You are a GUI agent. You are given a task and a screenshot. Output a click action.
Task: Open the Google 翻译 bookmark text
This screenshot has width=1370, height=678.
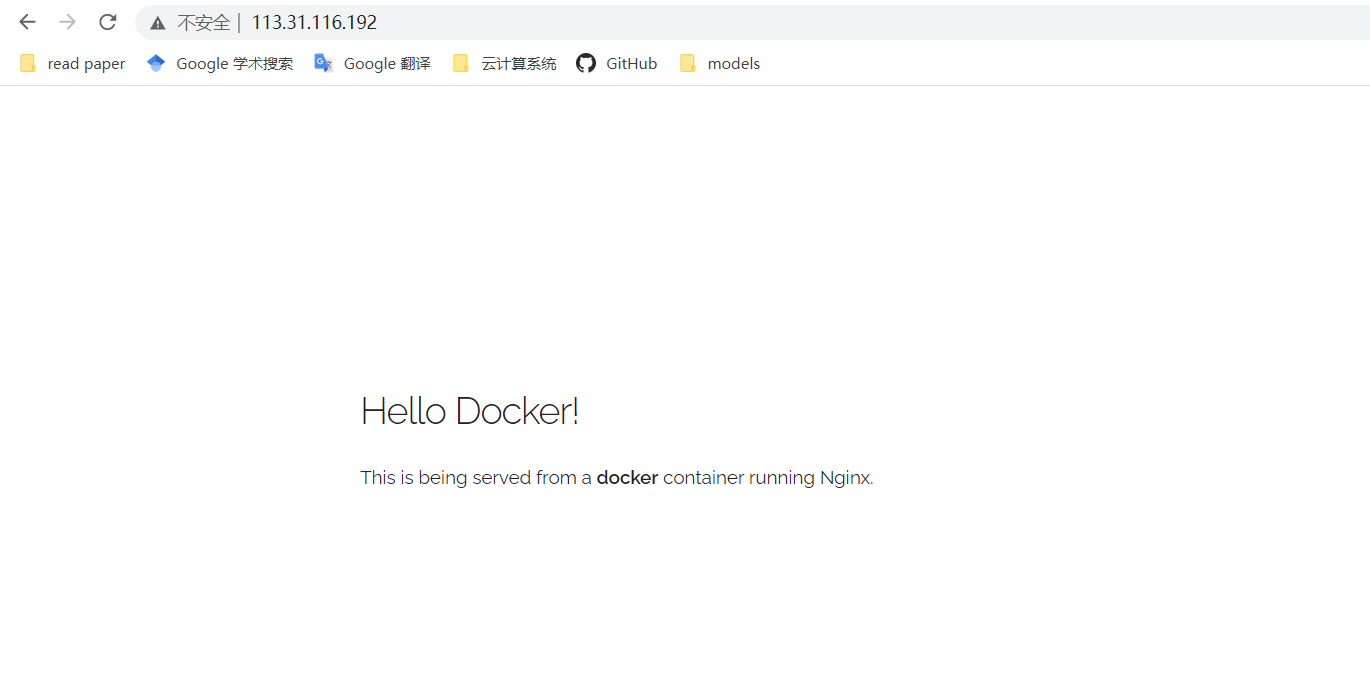(387, 64)
